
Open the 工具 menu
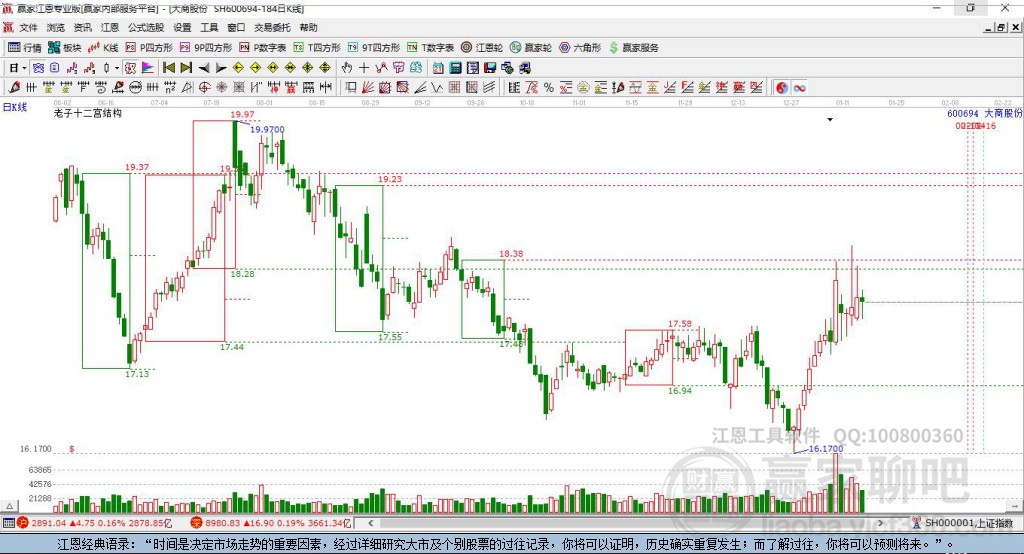(x=209, y=27)
